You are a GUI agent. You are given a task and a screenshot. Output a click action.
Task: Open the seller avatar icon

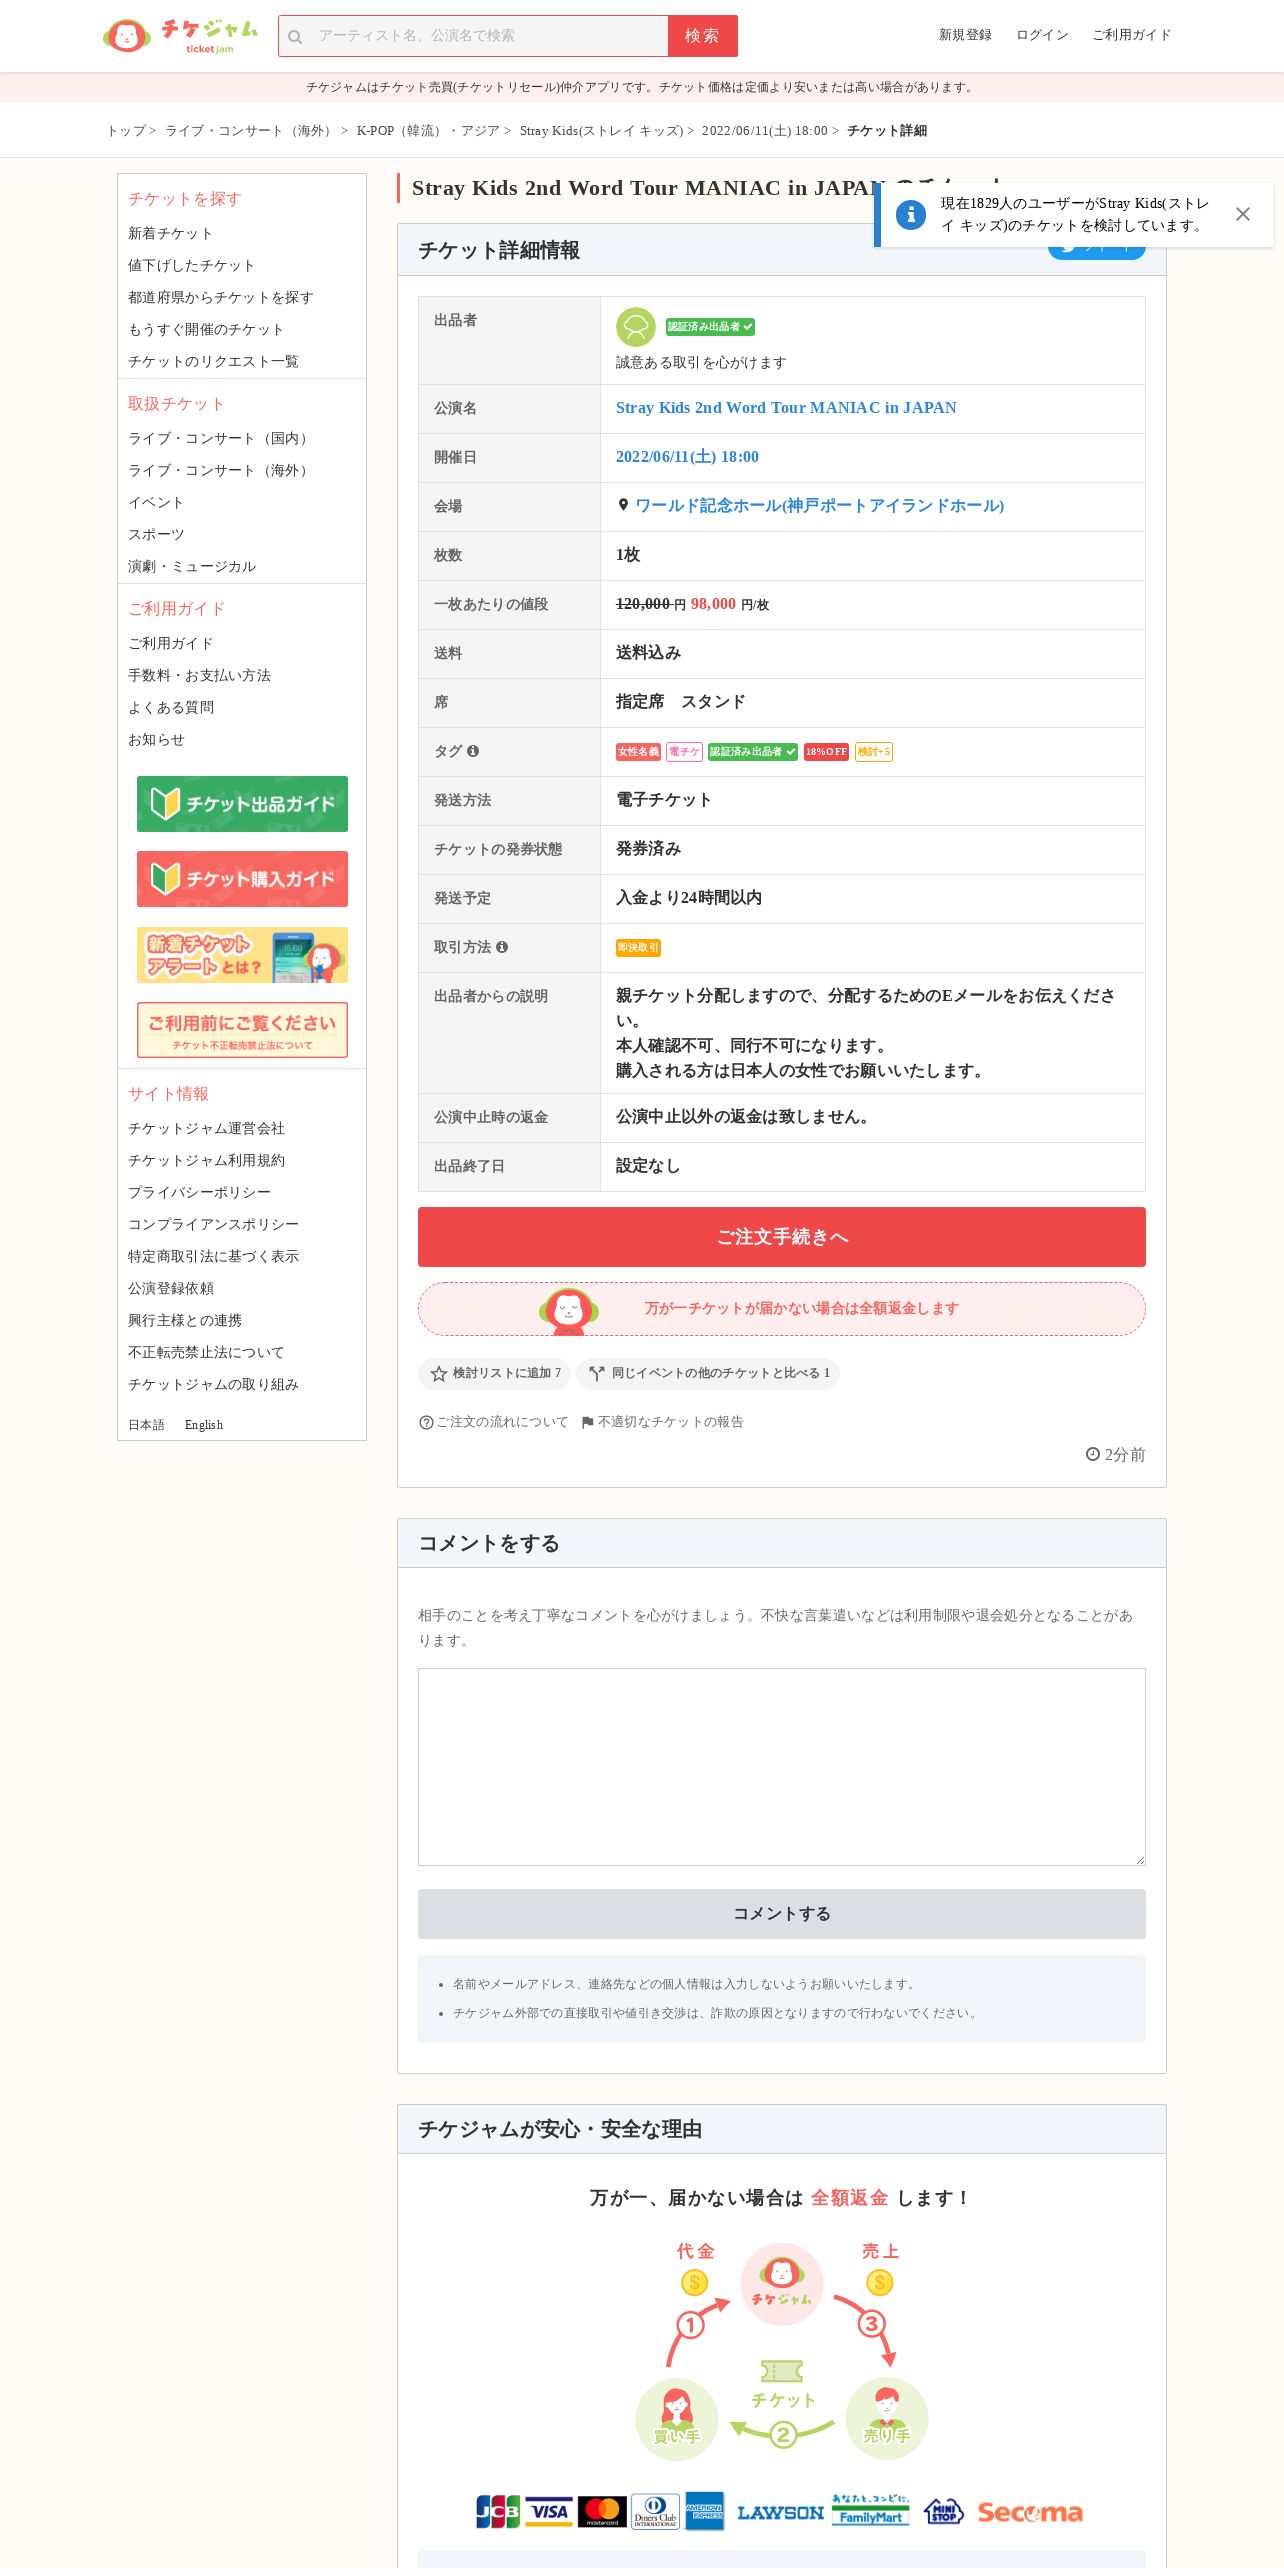635,327
